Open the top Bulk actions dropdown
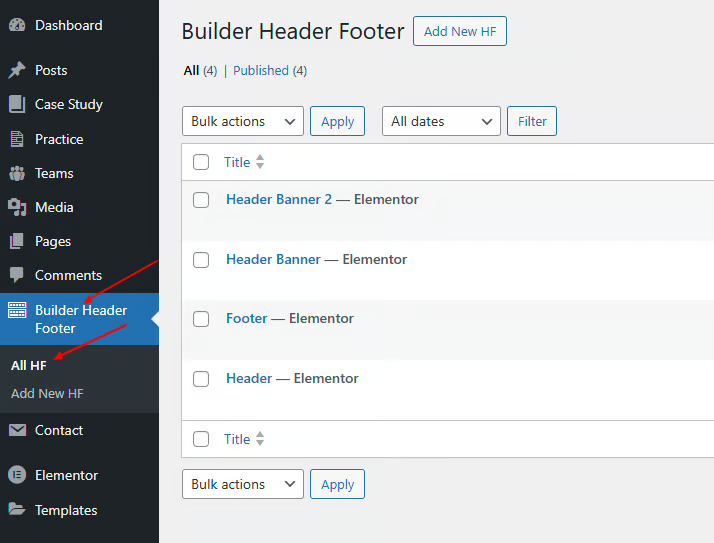The height and width of the screenshot is (543, 714). (x=243, y=121)
